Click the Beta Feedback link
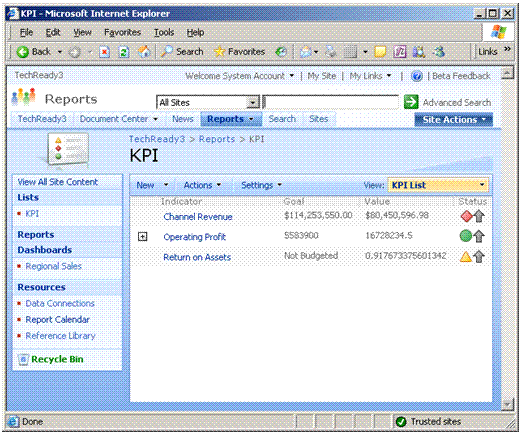This screenshot has width=524, height=436. coord(461,76)
